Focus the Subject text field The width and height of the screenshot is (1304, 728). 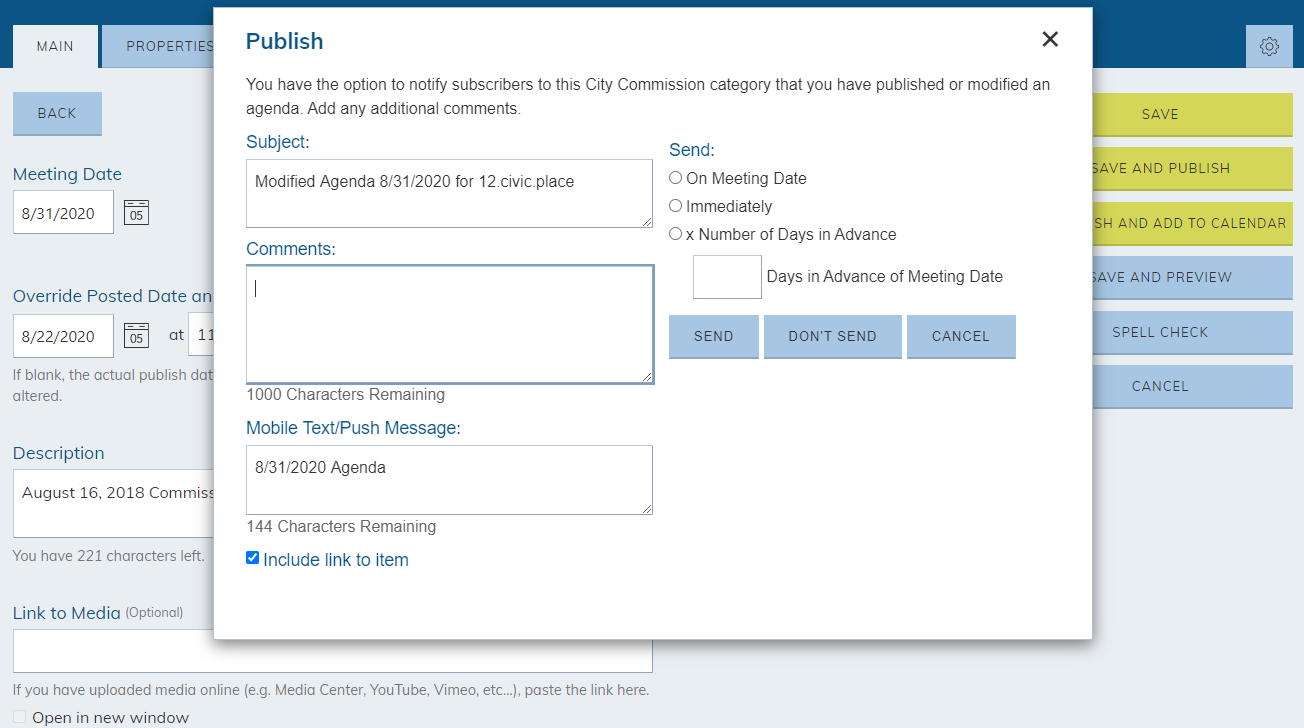point(449,193)
